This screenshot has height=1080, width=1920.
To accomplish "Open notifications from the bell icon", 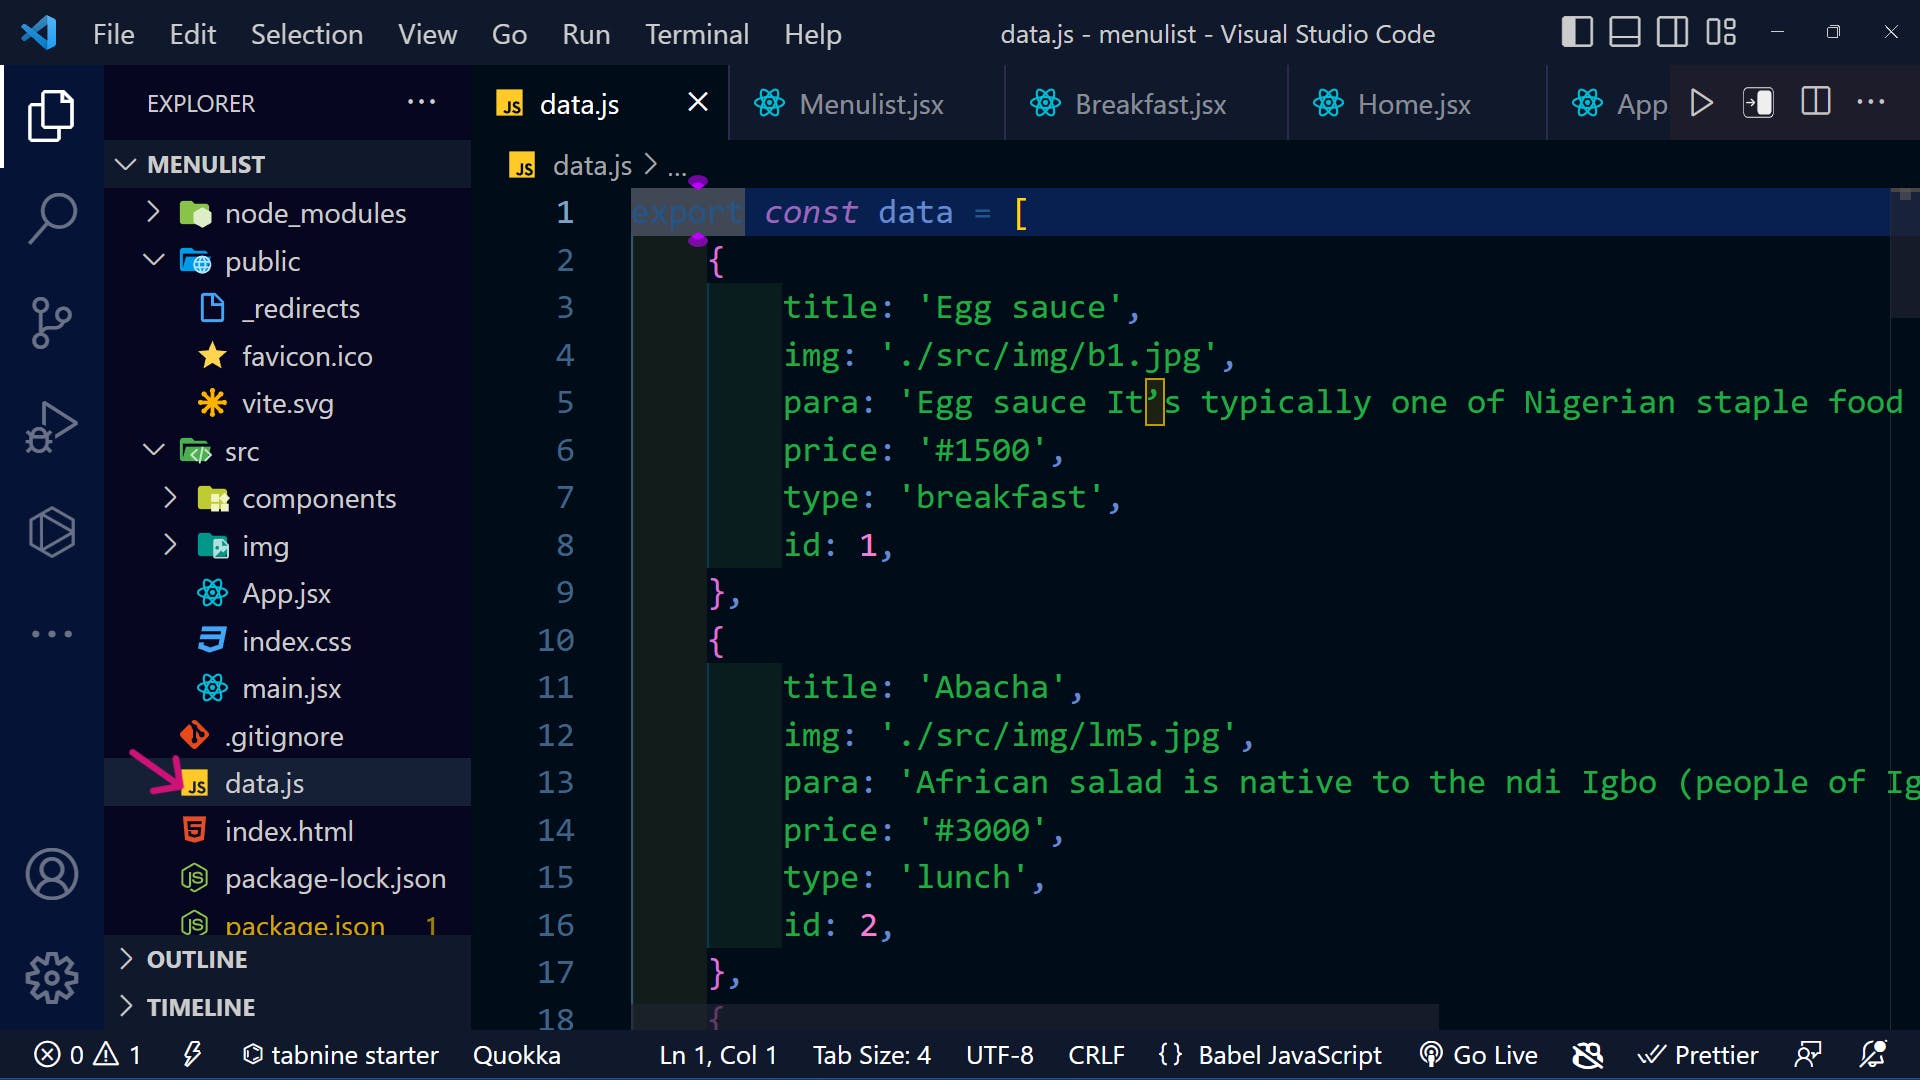I will (x=1872, y=1054).
